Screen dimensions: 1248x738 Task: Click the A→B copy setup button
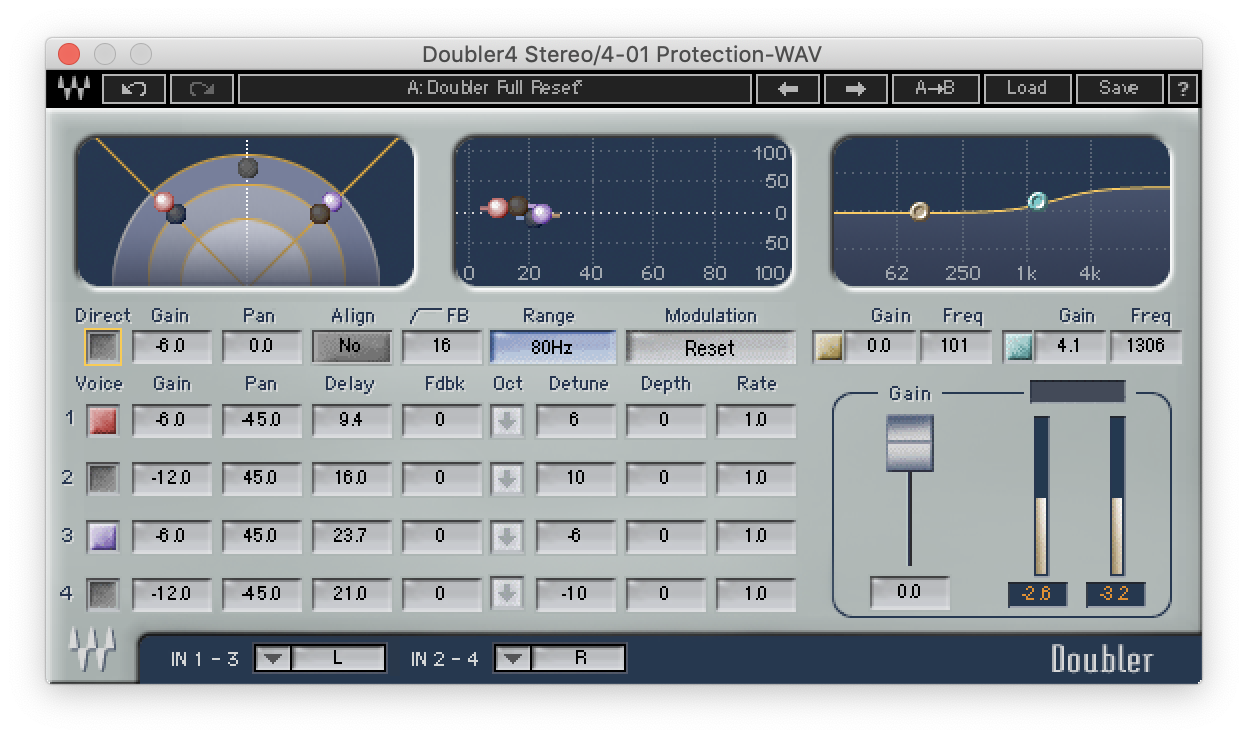point(935,89)
